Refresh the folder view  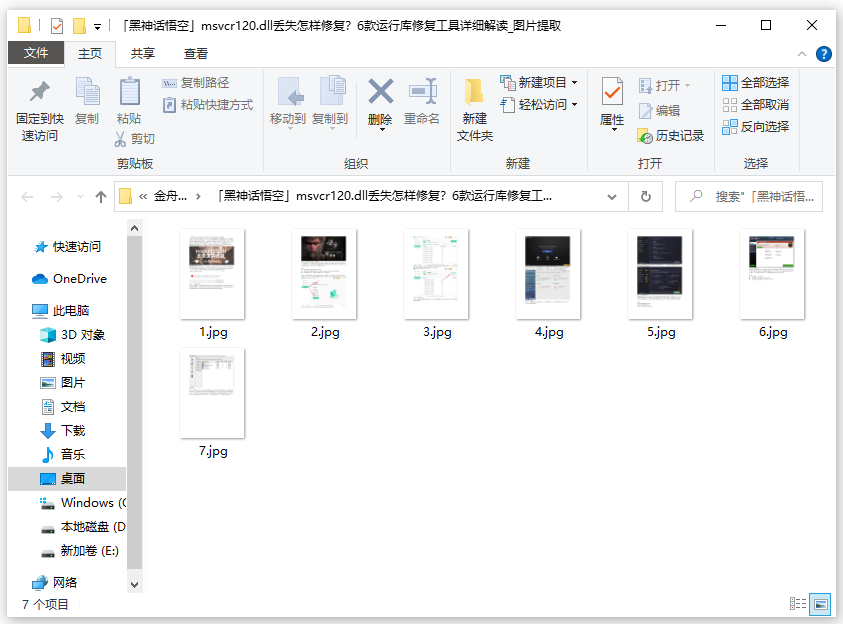tap(646, 197)
